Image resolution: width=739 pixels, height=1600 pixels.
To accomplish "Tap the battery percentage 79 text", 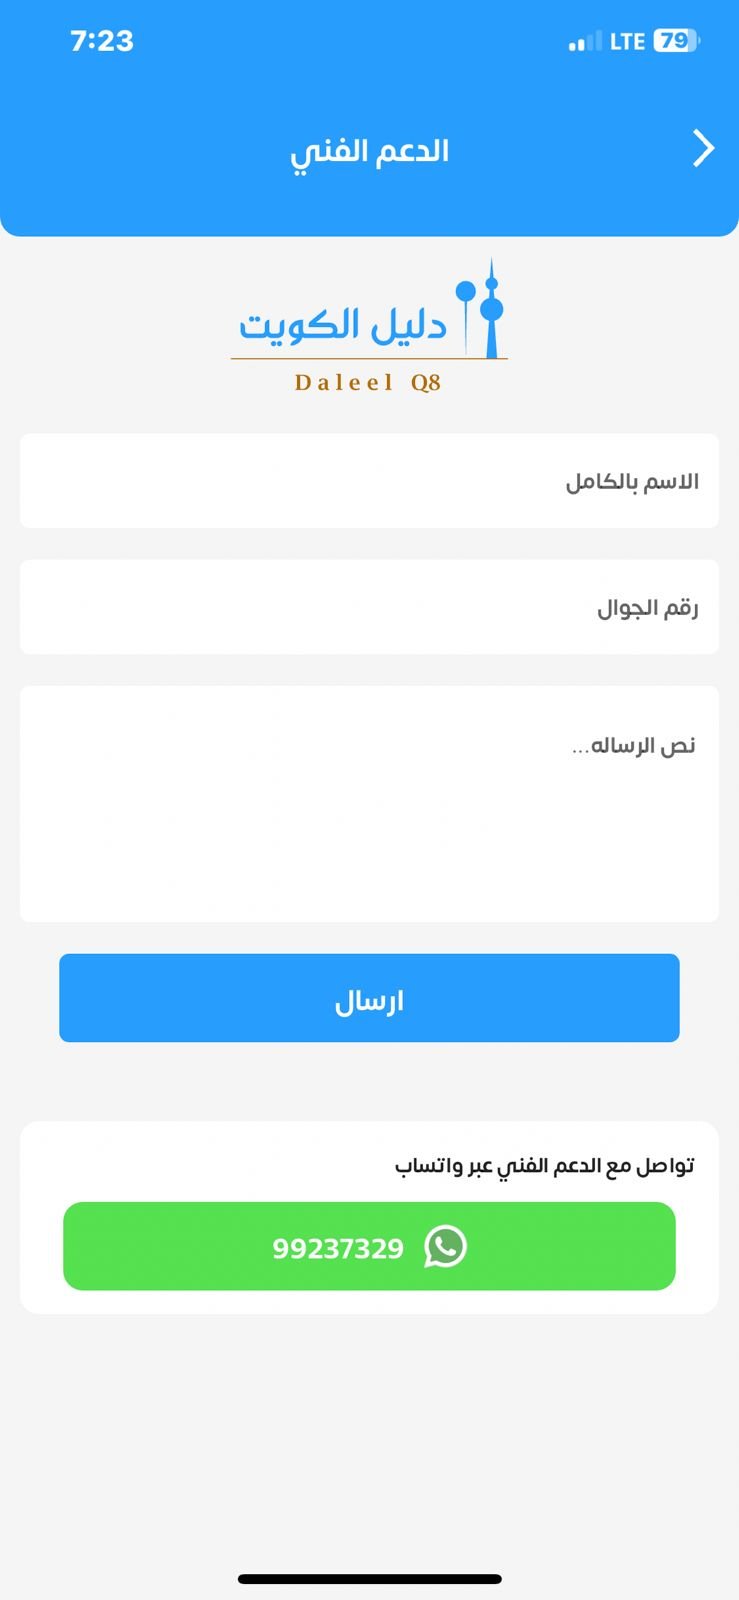I will pos(673,41).
